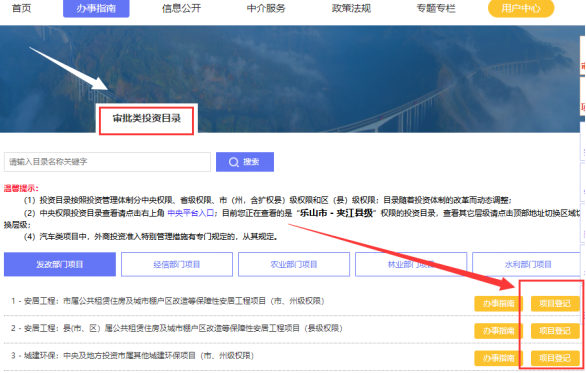Open the 中央平台入口 link
The height and width of the screenshot is (373, 586).
pyautogui.click(x=190, y=213)
